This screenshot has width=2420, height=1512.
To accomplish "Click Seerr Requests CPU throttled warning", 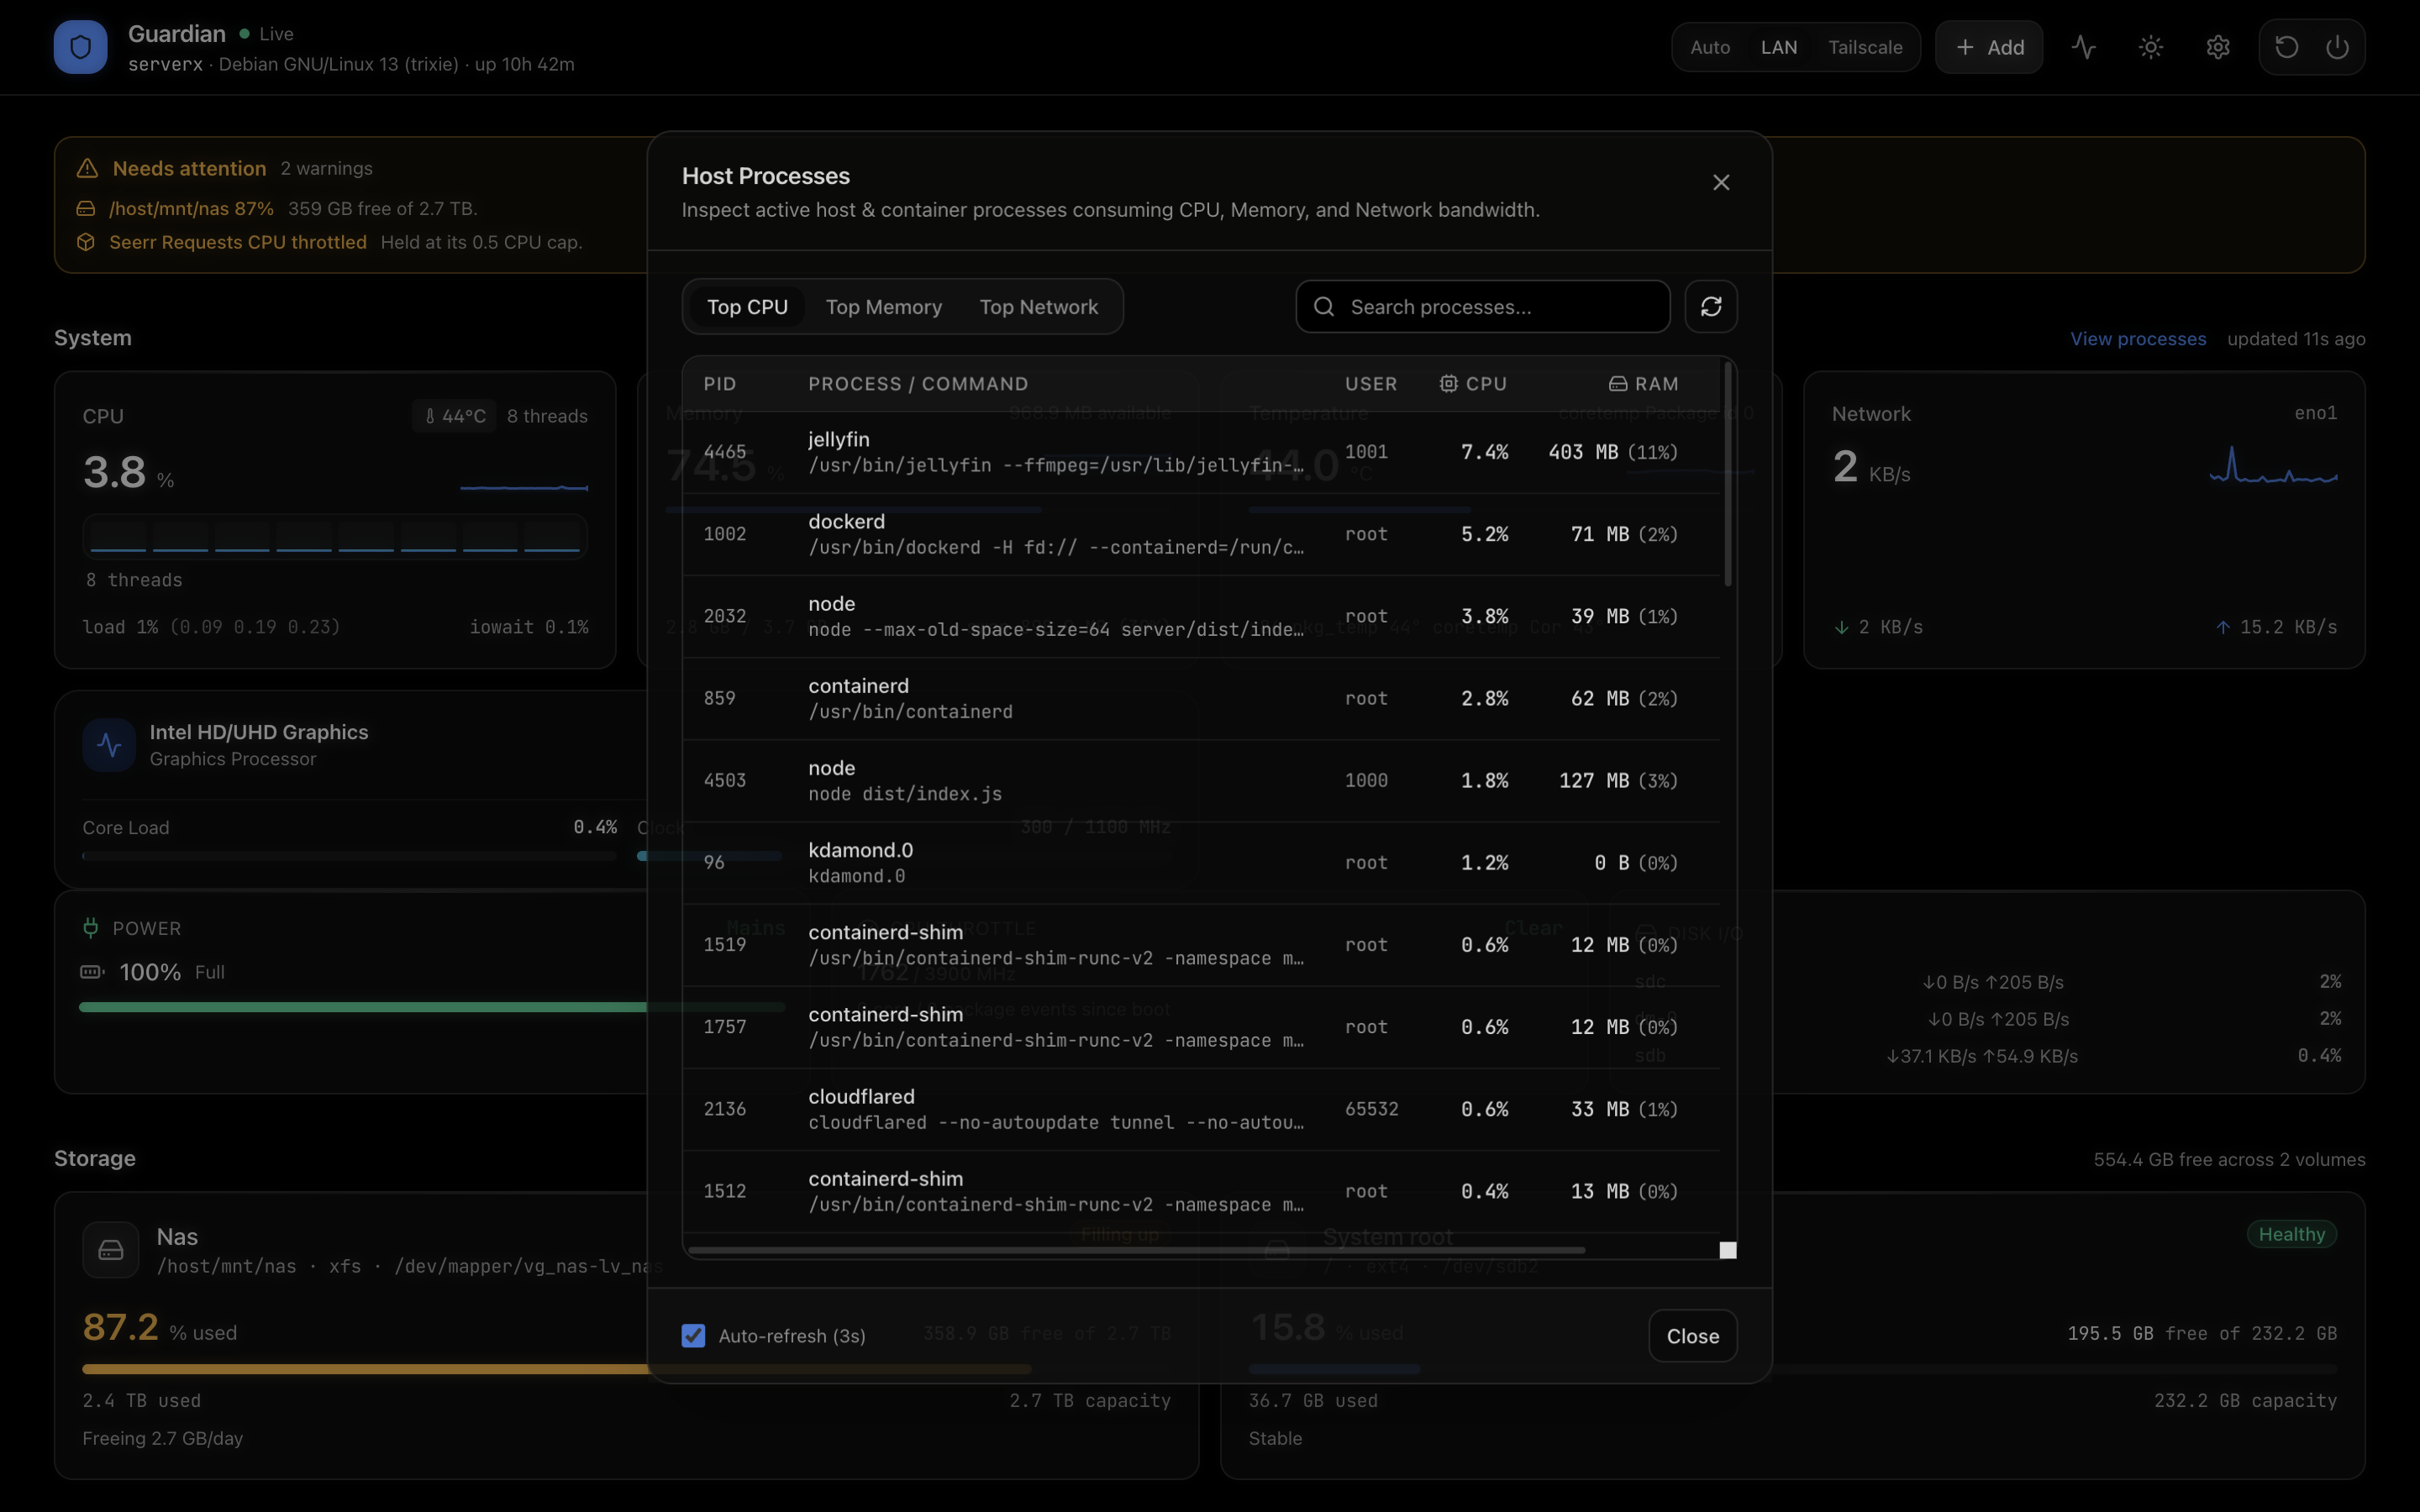I will (238, 242).
